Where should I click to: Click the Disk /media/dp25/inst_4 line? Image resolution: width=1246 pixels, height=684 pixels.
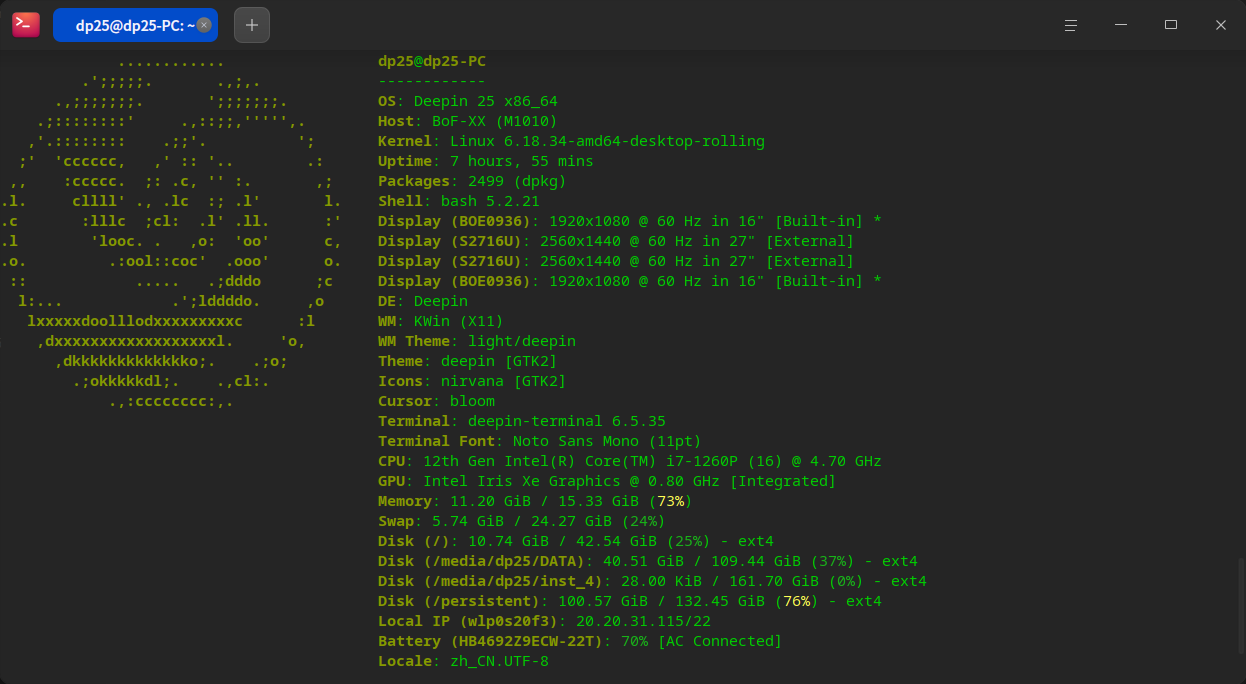pyautogui.click(x=652, y=581)
